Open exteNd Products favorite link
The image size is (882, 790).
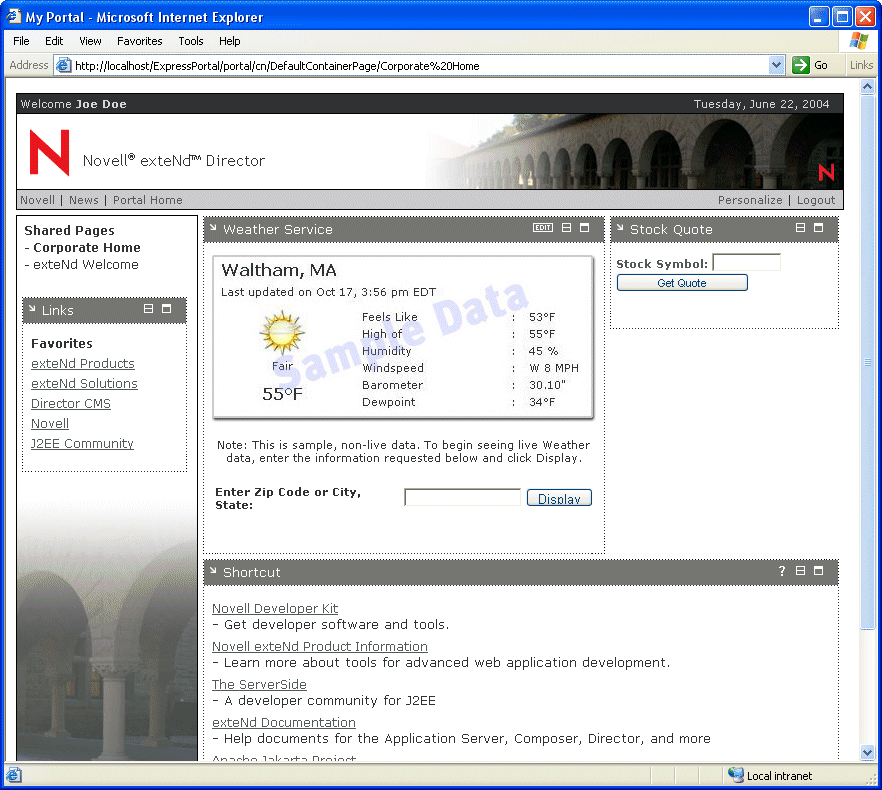[83, 363]
